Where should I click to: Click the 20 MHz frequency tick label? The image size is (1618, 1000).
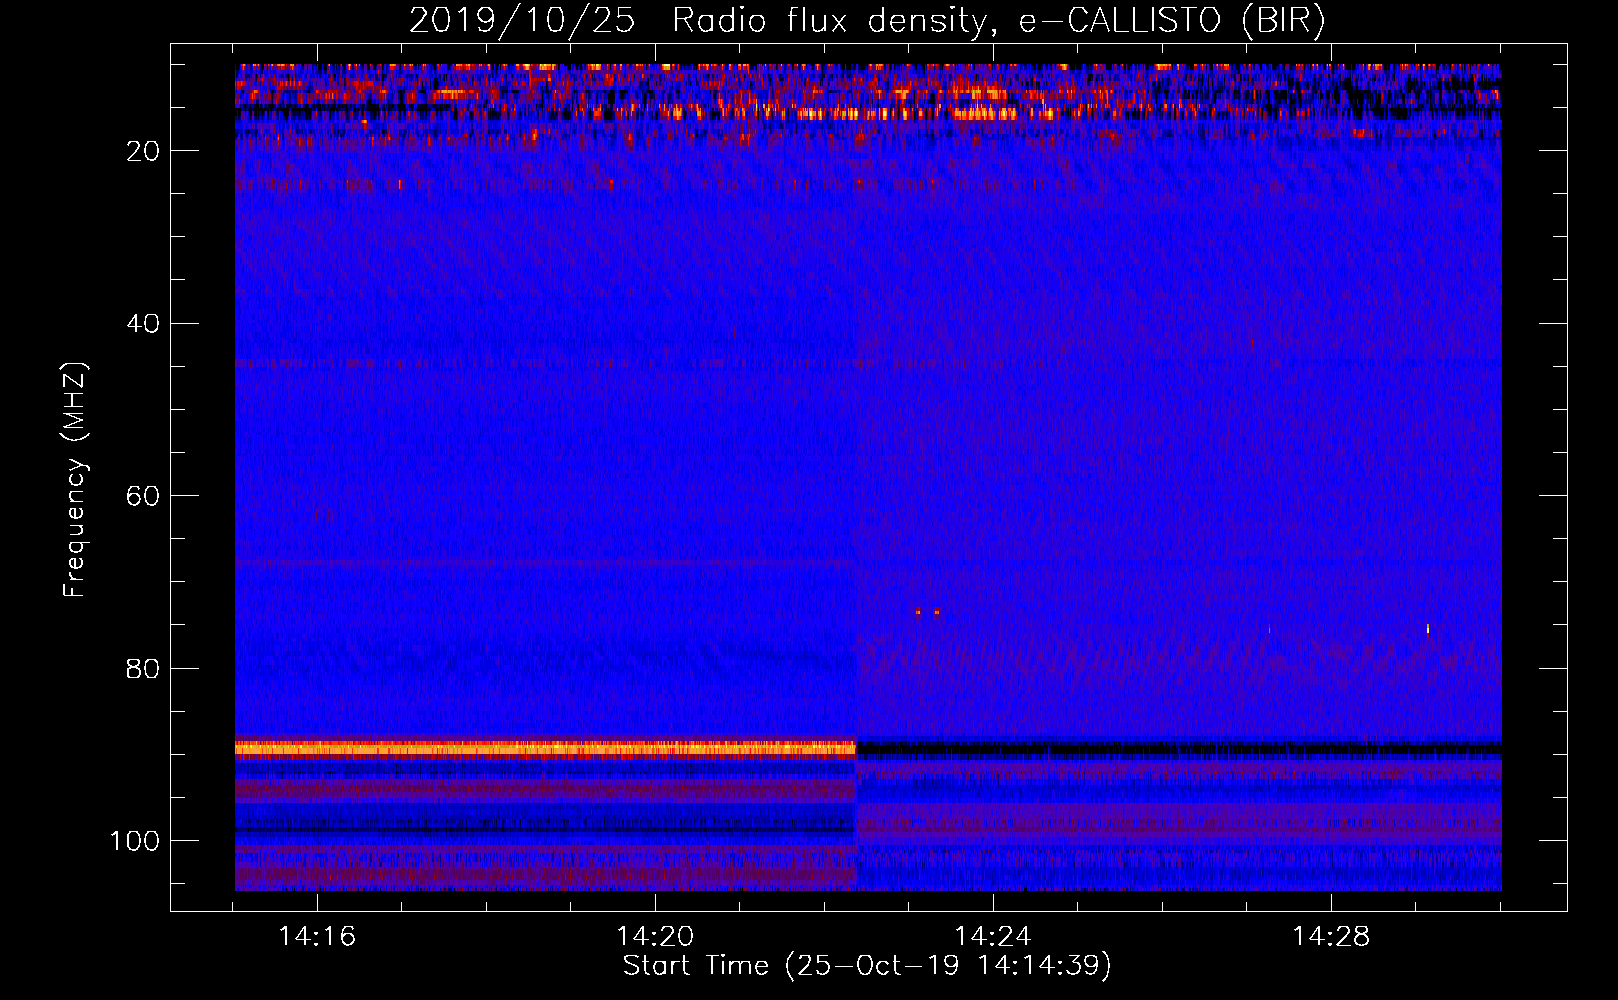144,151
